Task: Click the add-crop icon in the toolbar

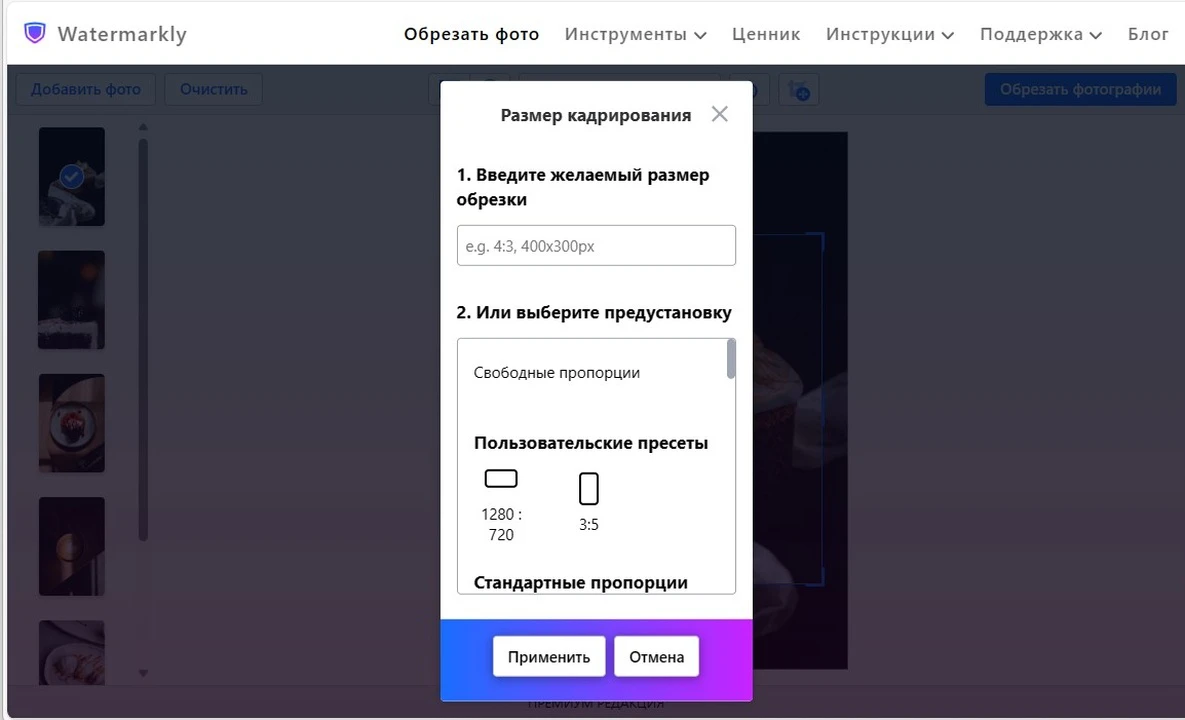Action: click(800, 90)
